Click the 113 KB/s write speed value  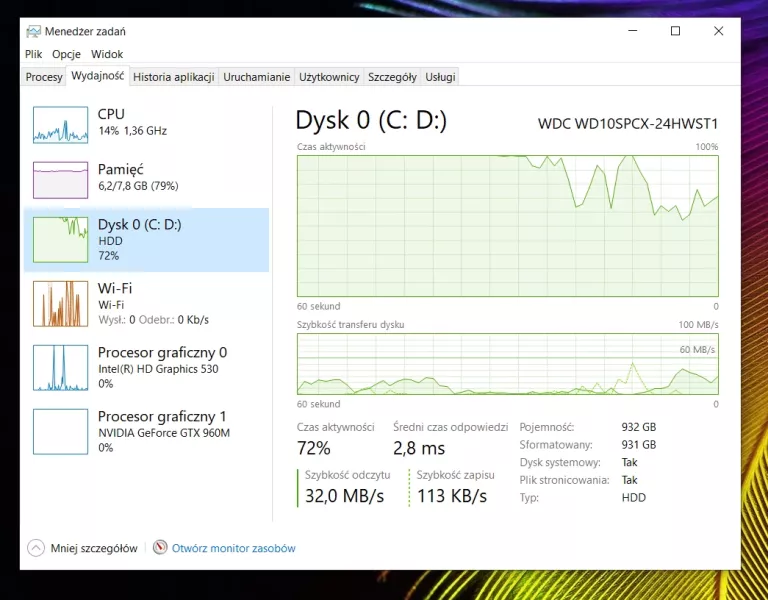click(452, 496)
